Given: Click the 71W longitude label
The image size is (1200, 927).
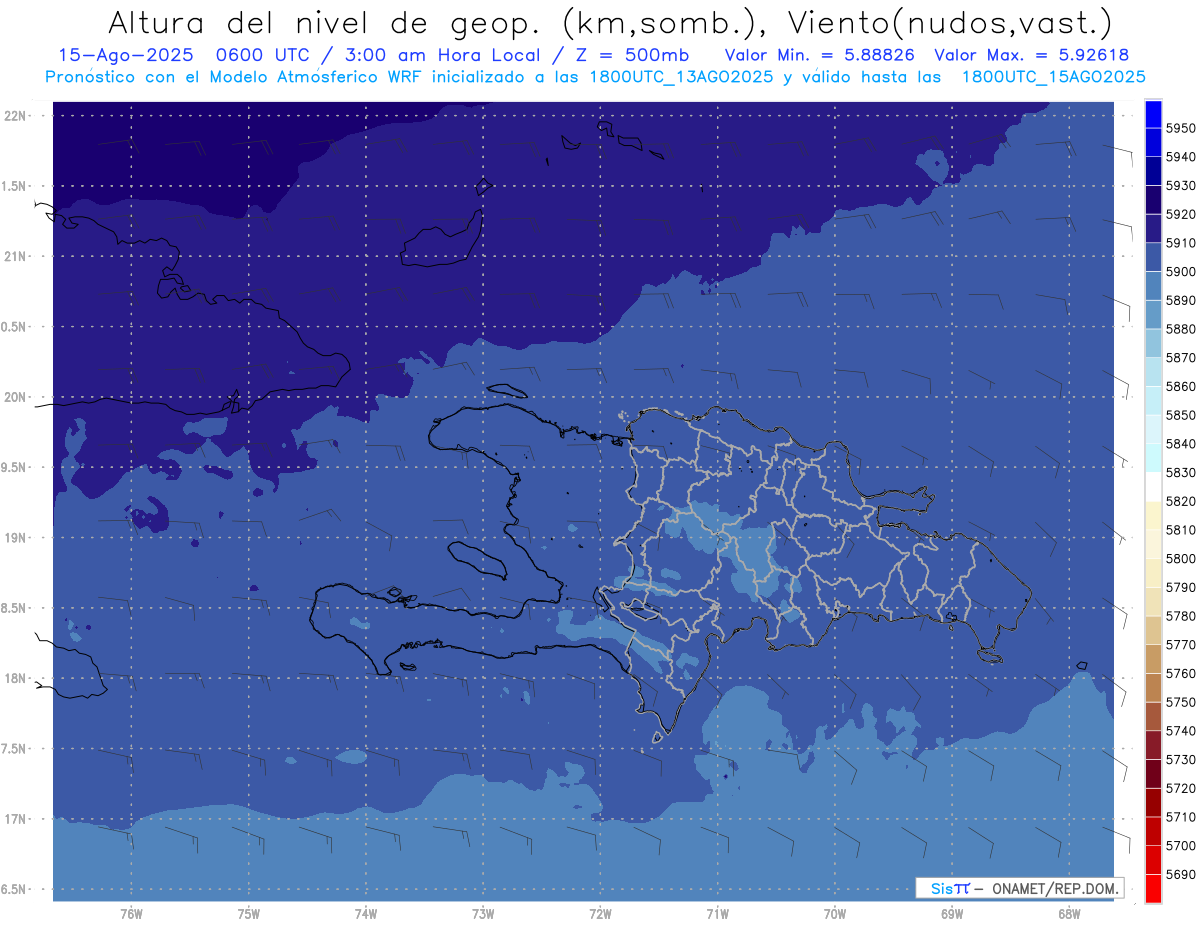Looking at the screenshot, I should click(717, 914).
